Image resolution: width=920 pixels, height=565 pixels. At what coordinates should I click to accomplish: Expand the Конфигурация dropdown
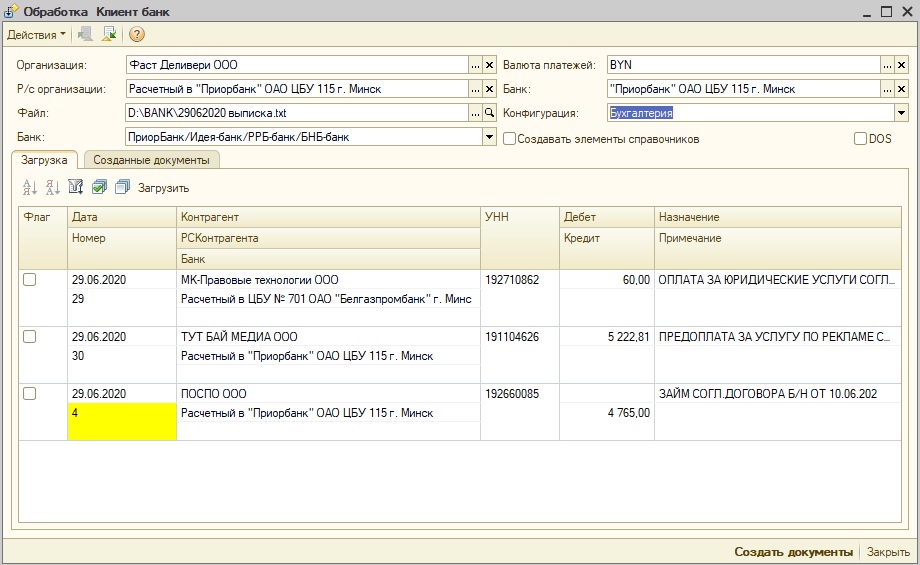pos(901,113)
